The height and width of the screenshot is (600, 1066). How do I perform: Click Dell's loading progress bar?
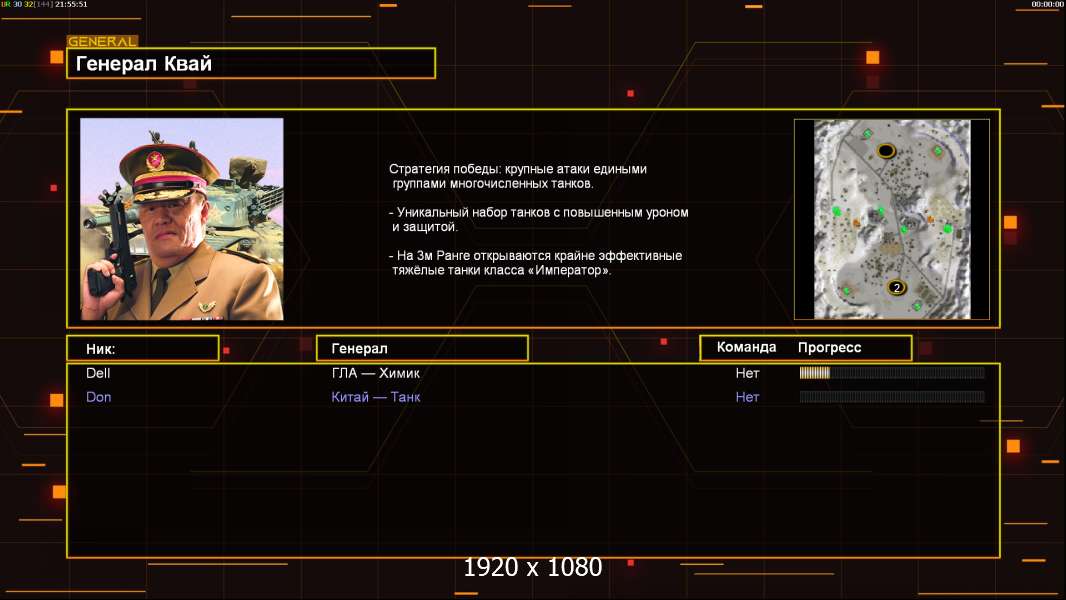click(892, 372)
